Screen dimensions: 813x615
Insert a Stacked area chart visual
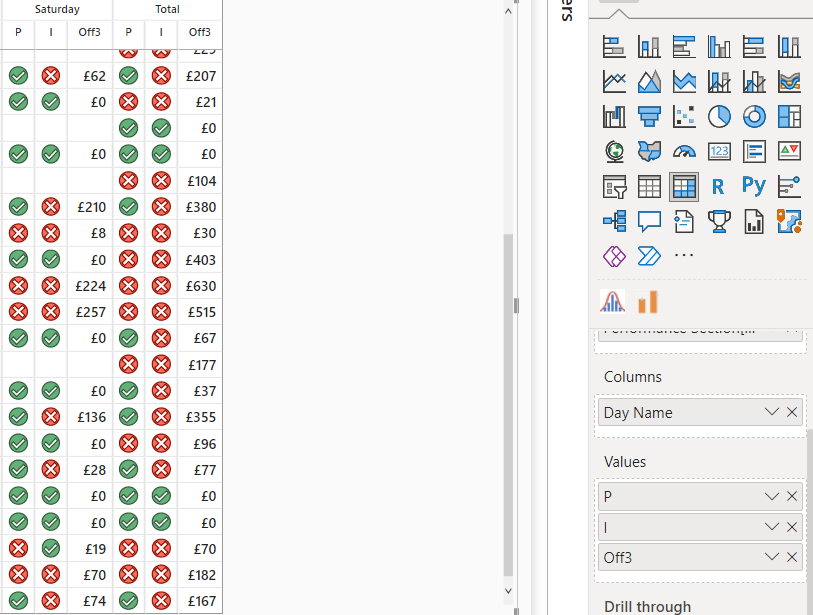pos(684,81)
